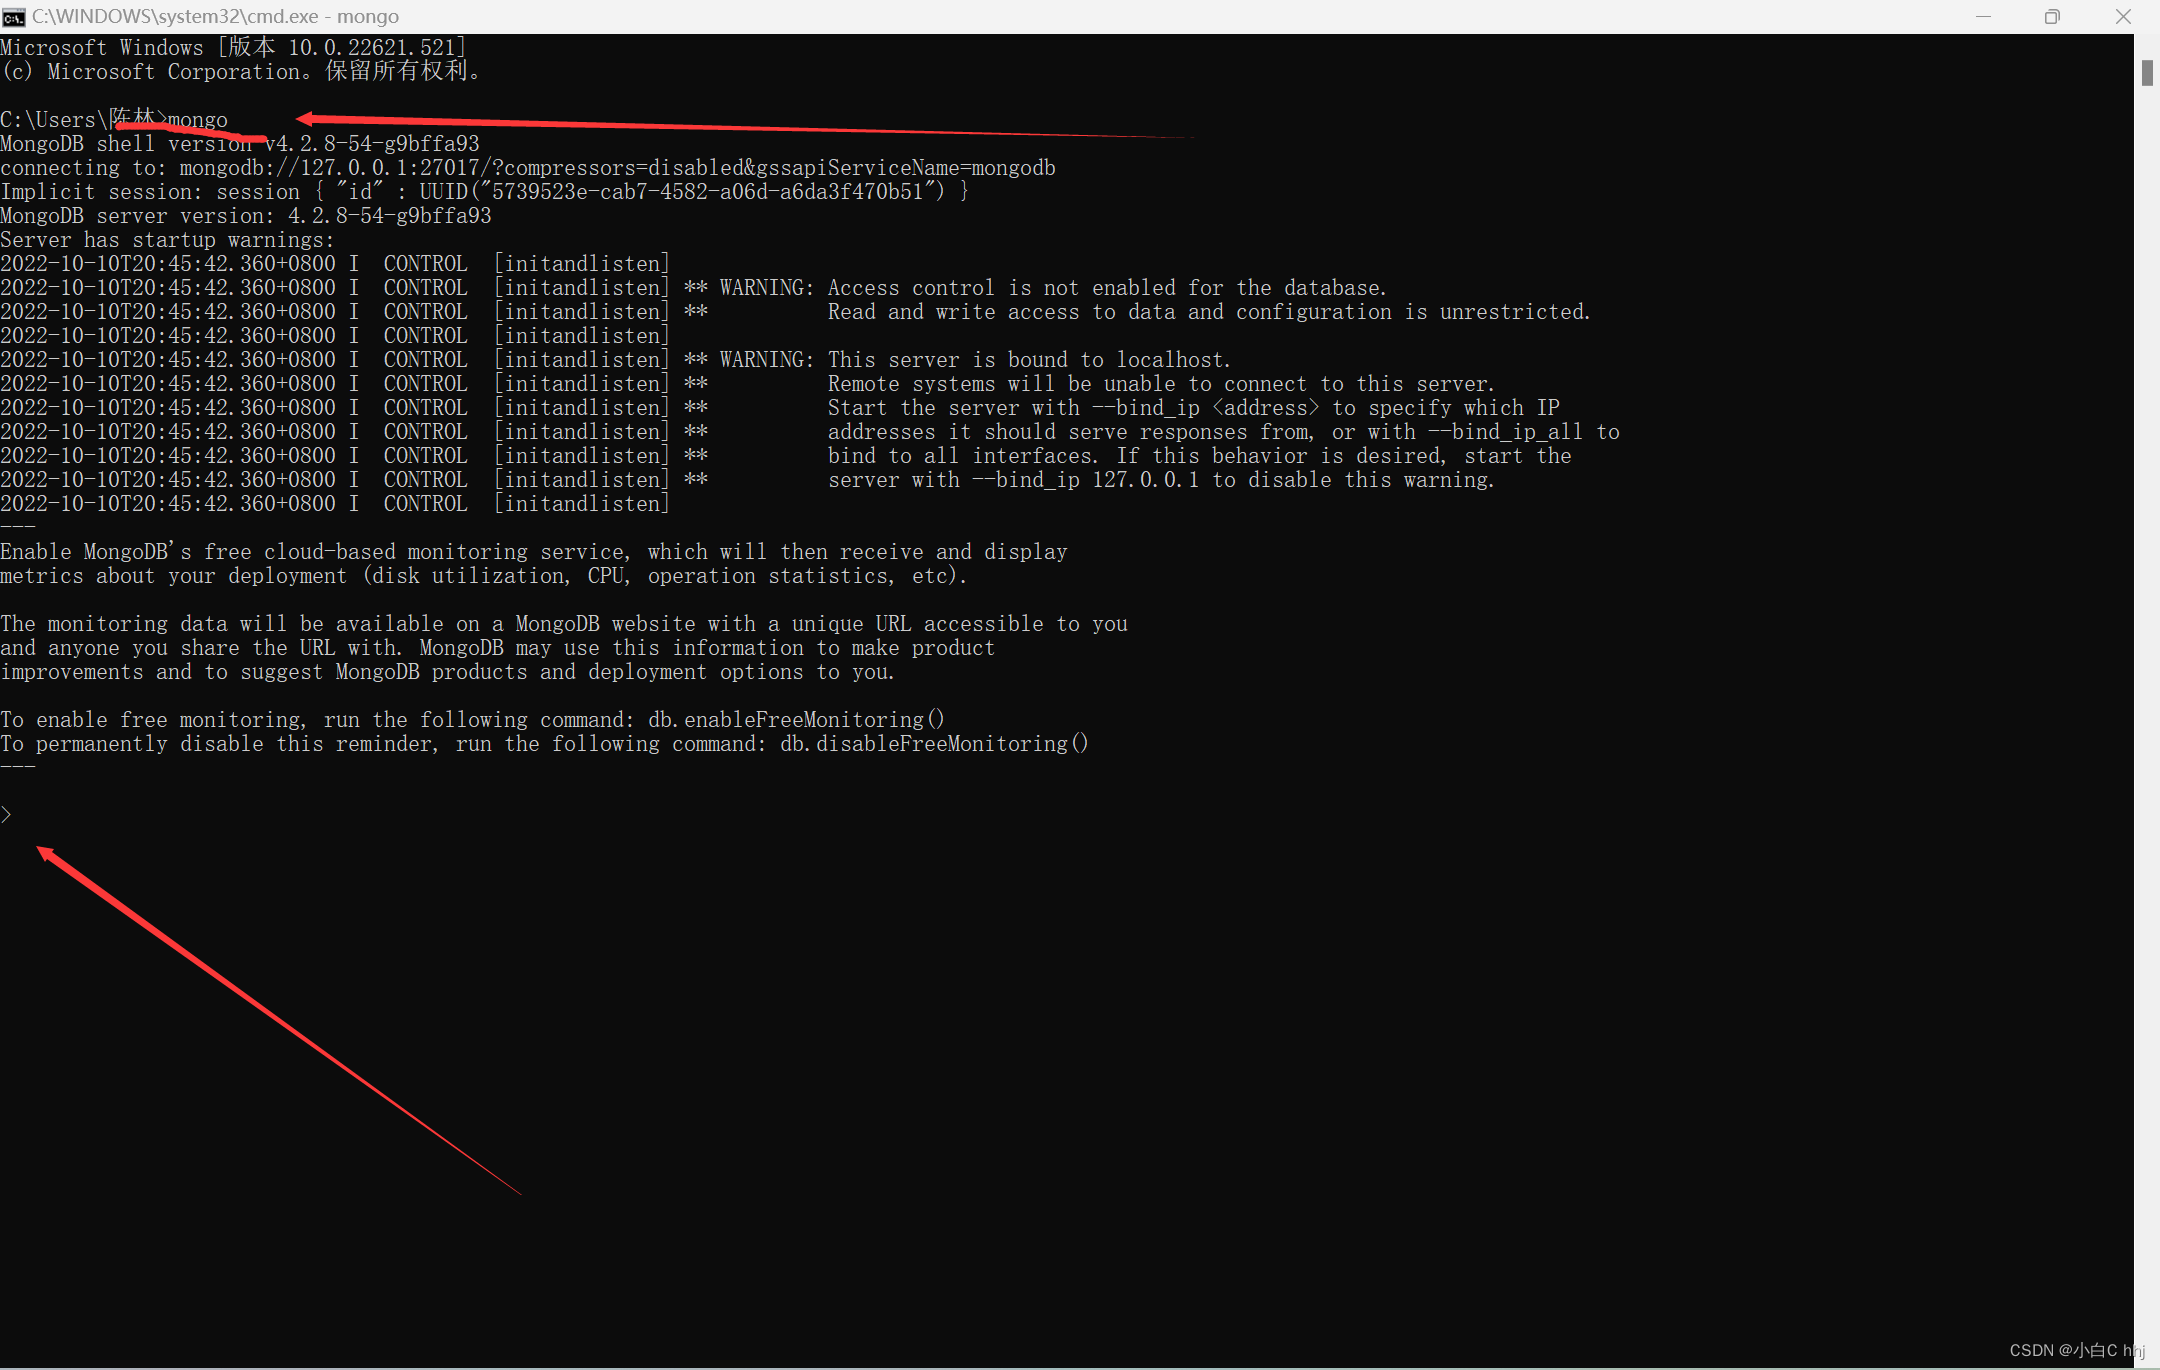
Task: Minimize the cmd.exe mongo window
Action: 1984,16
